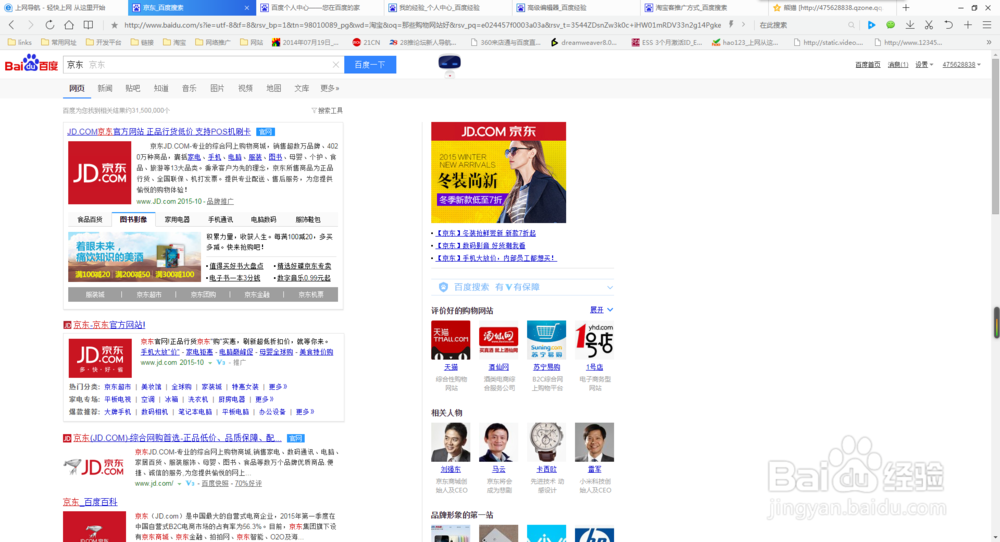Open the dreamweaver8.0 bookmark
The height and width of the screenshot is (542, 1000).
pyautogui.click(x=584, y=42)
